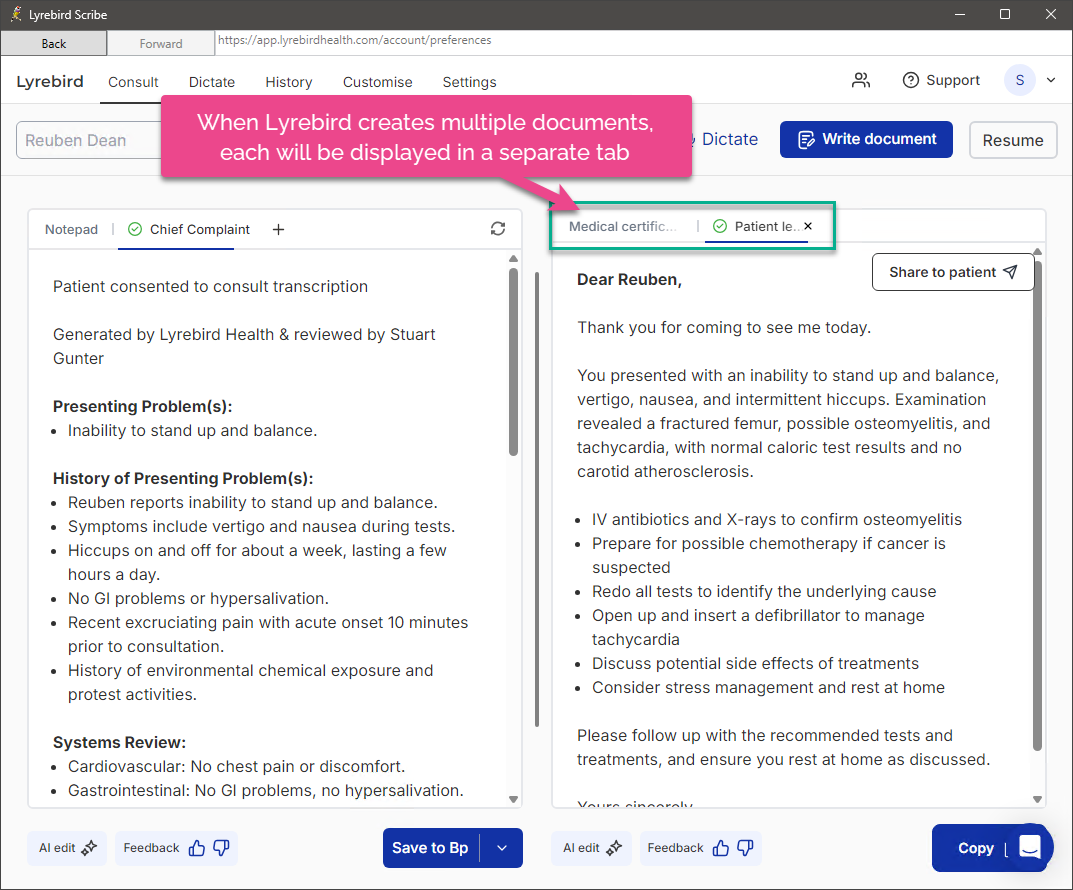Screen dimensions: 1073x890
Task: Minimize the Lyrebird Scribe window
Action: click(x=960, y=14)
